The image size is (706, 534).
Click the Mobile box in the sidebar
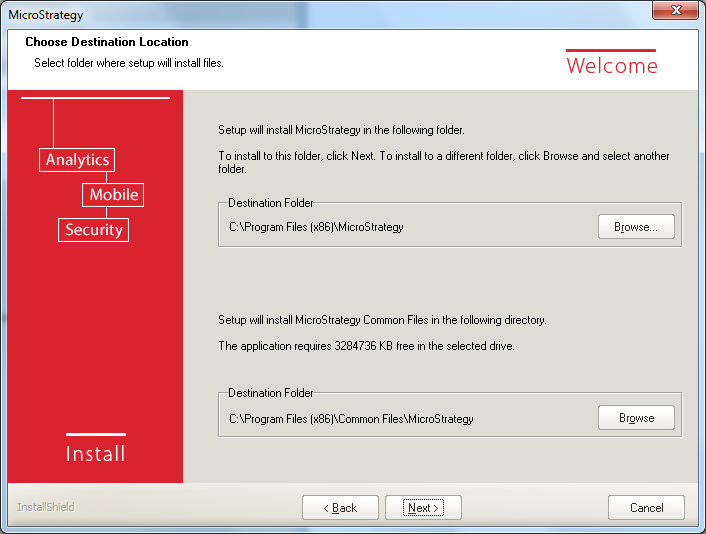pos(113,195)
